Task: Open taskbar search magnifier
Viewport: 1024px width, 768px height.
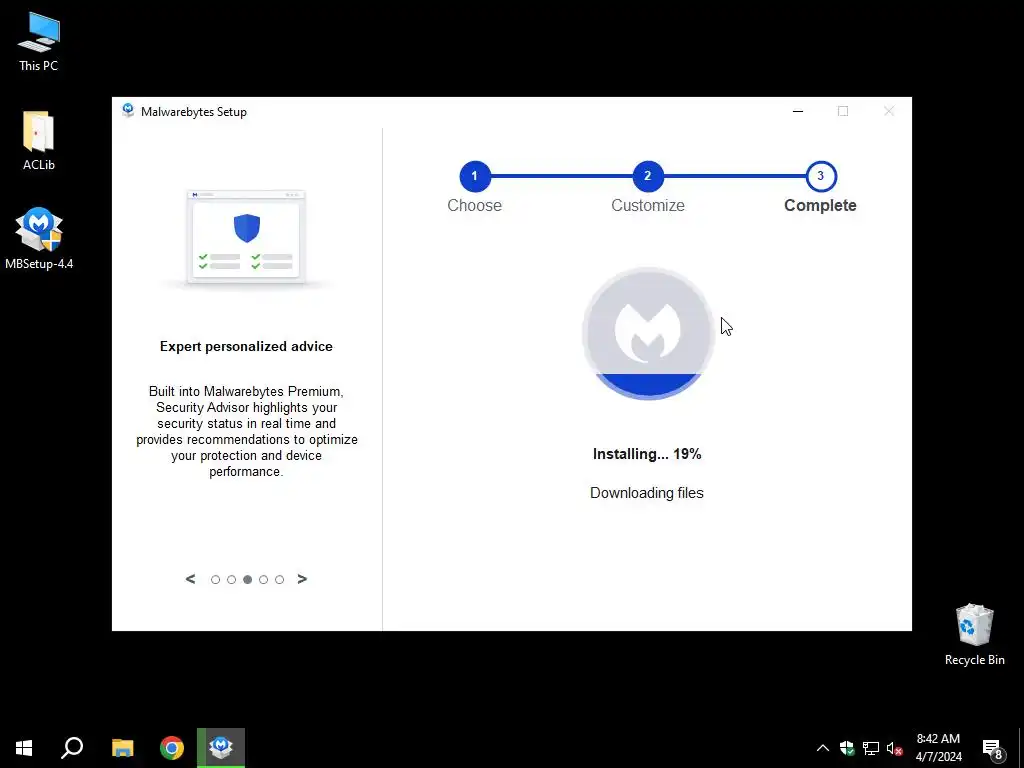Action: point(72,748)
